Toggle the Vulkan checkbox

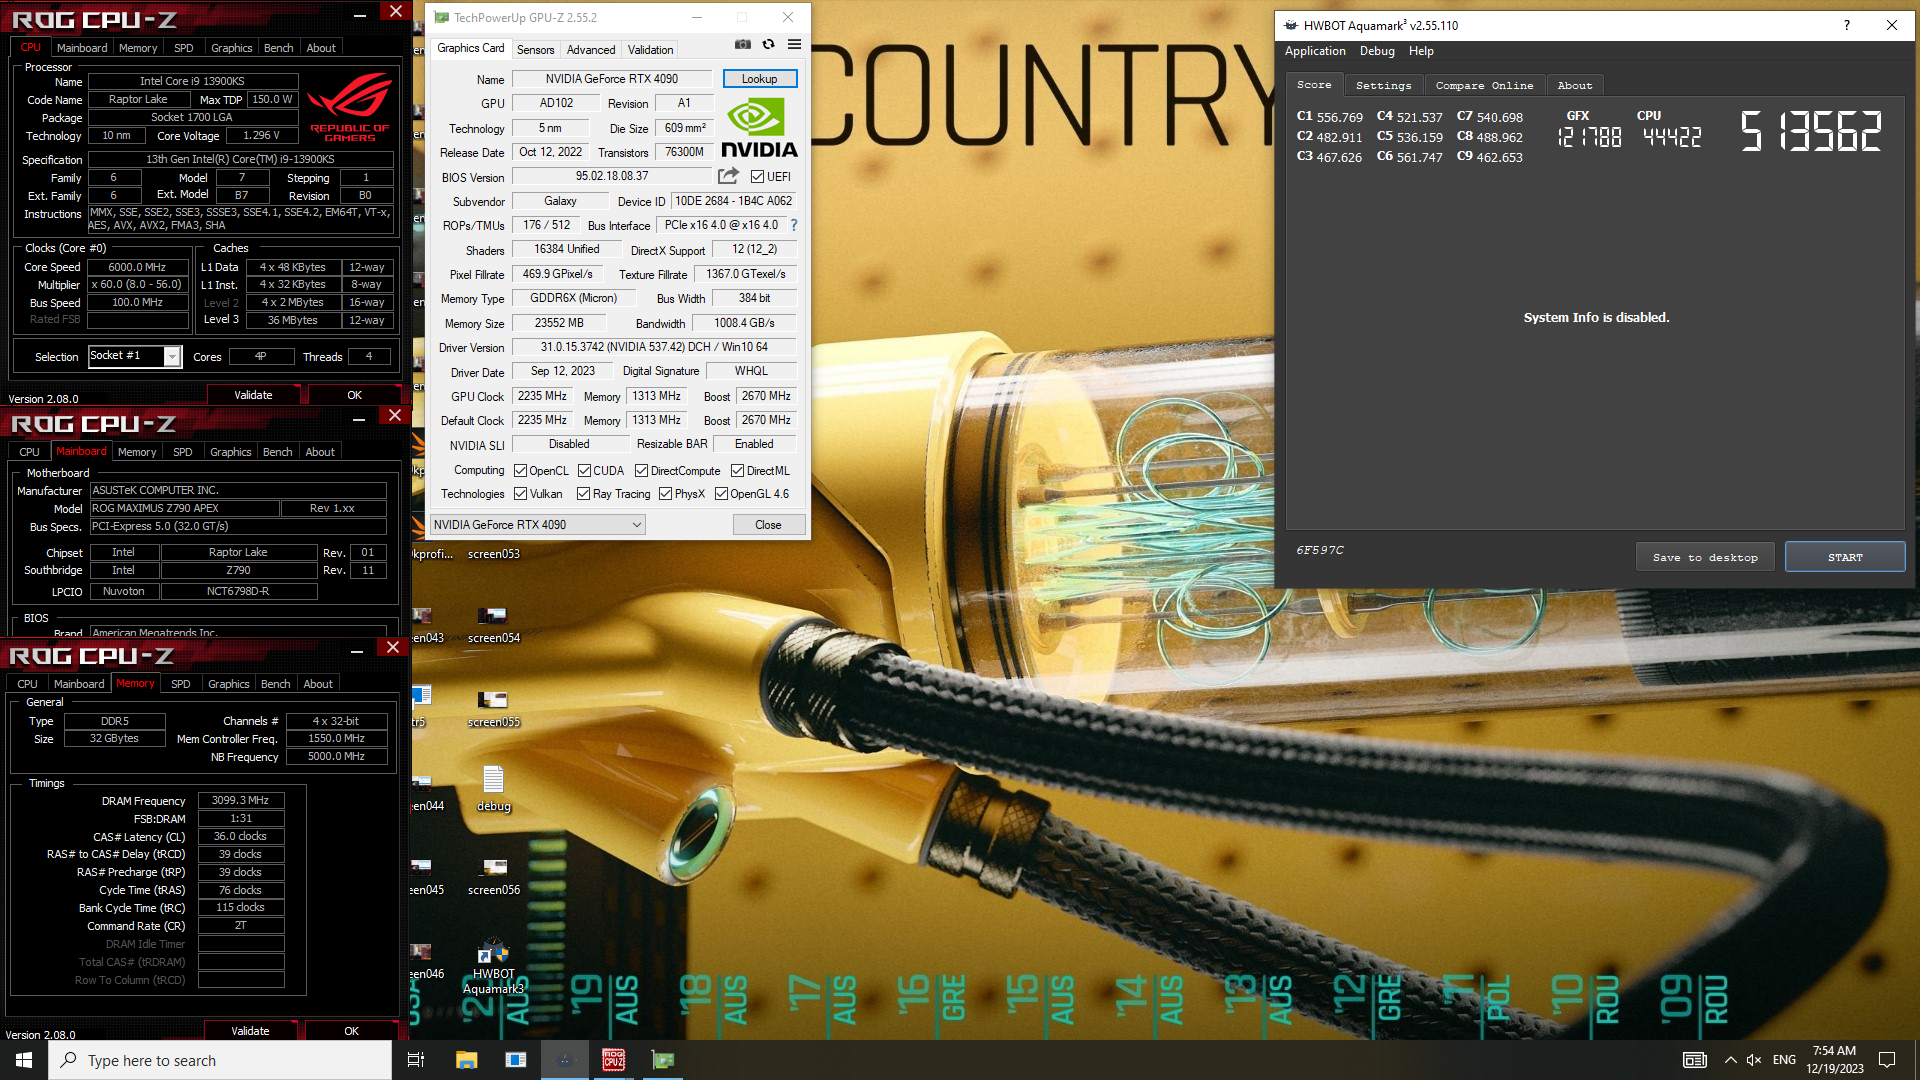520,494
